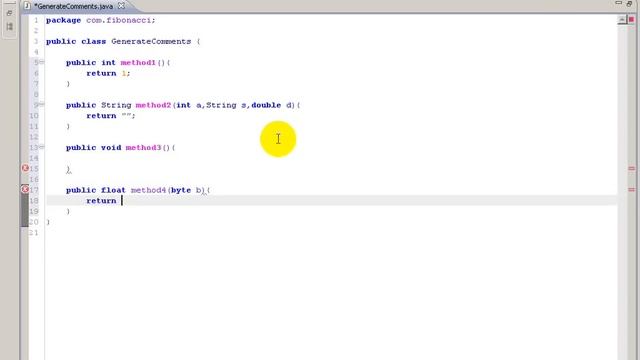Jump to line 17 error in overview ruler
640x360 pixels.
(631, 189)
